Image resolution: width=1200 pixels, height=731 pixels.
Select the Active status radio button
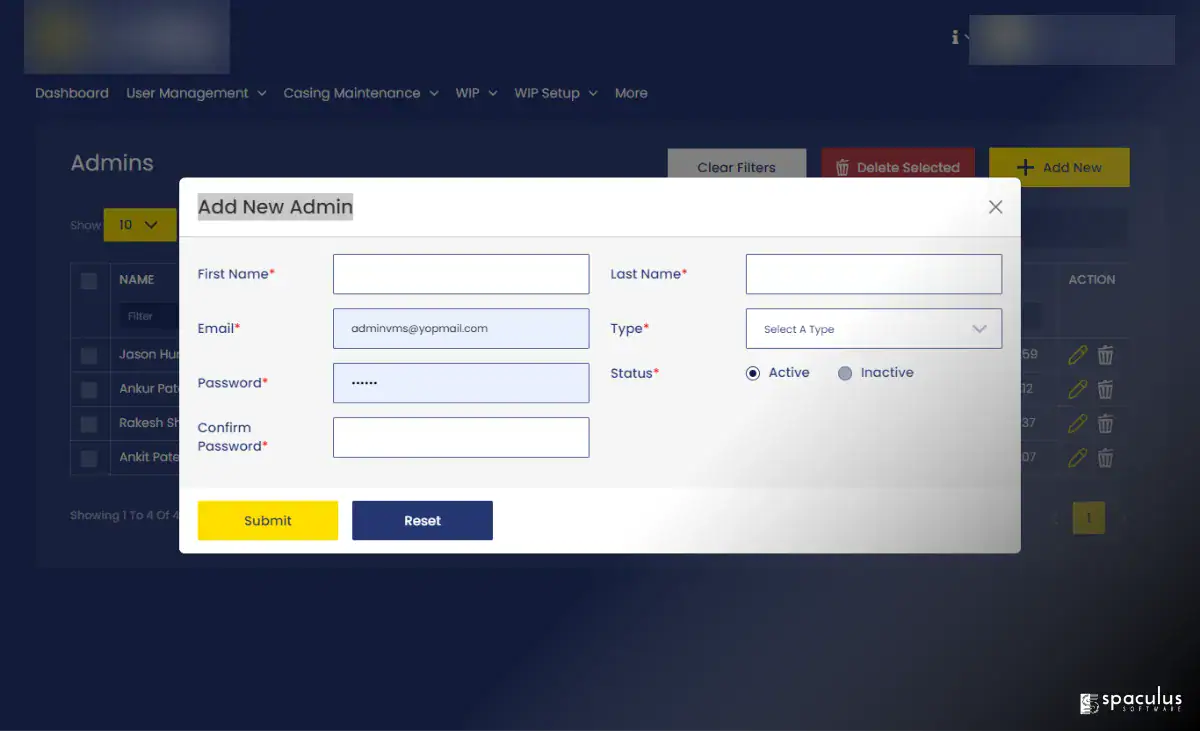click(x=753, y=373)
